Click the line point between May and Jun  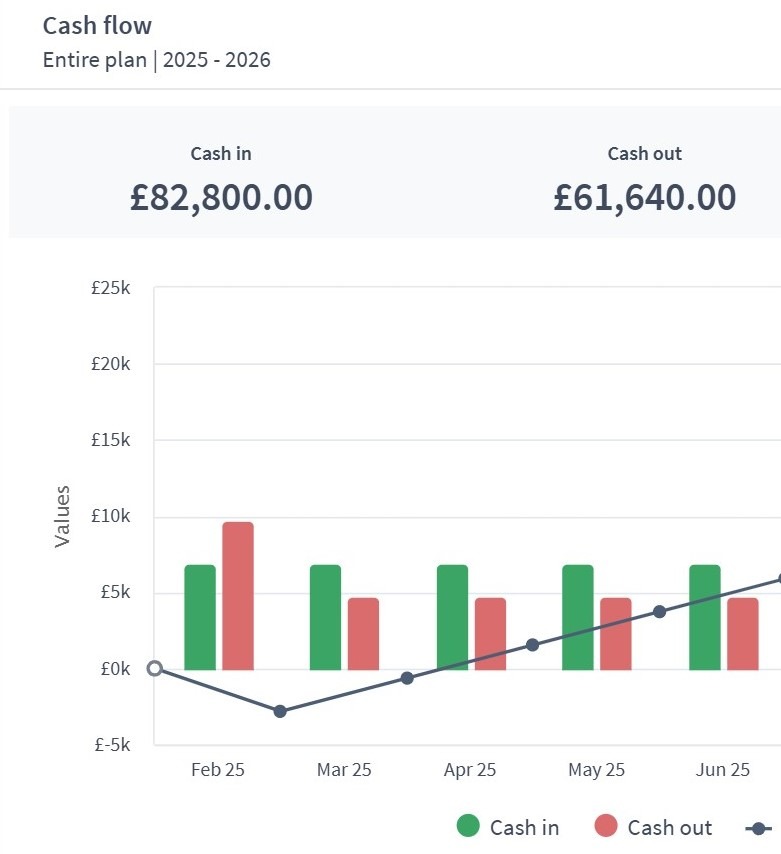pyautogui.click(x=659, y=611)
